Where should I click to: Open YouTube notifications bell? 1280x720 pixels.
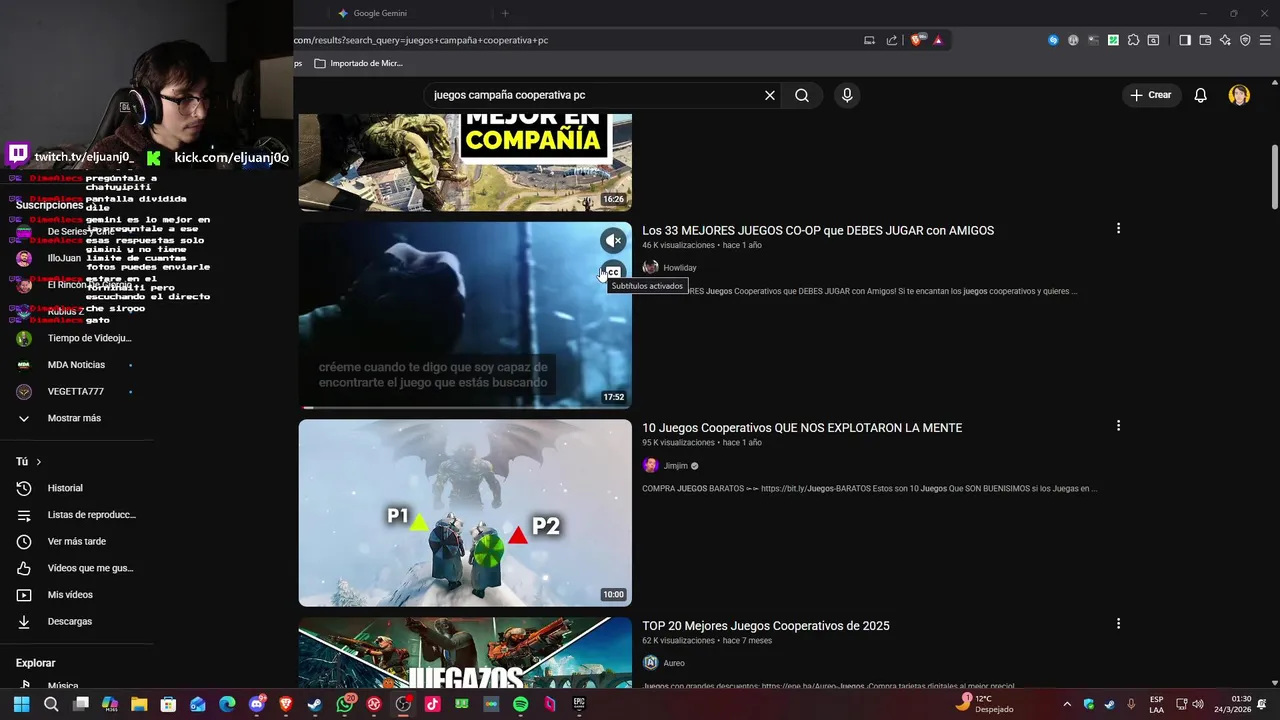(x=1200, y=95)
